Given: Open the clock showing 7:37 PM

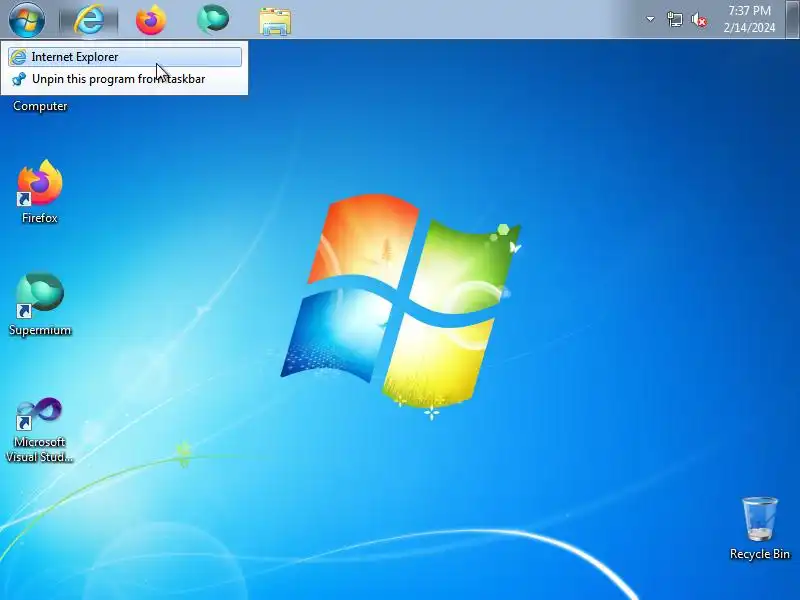Looking at the screenshot, I should point(749,19).
